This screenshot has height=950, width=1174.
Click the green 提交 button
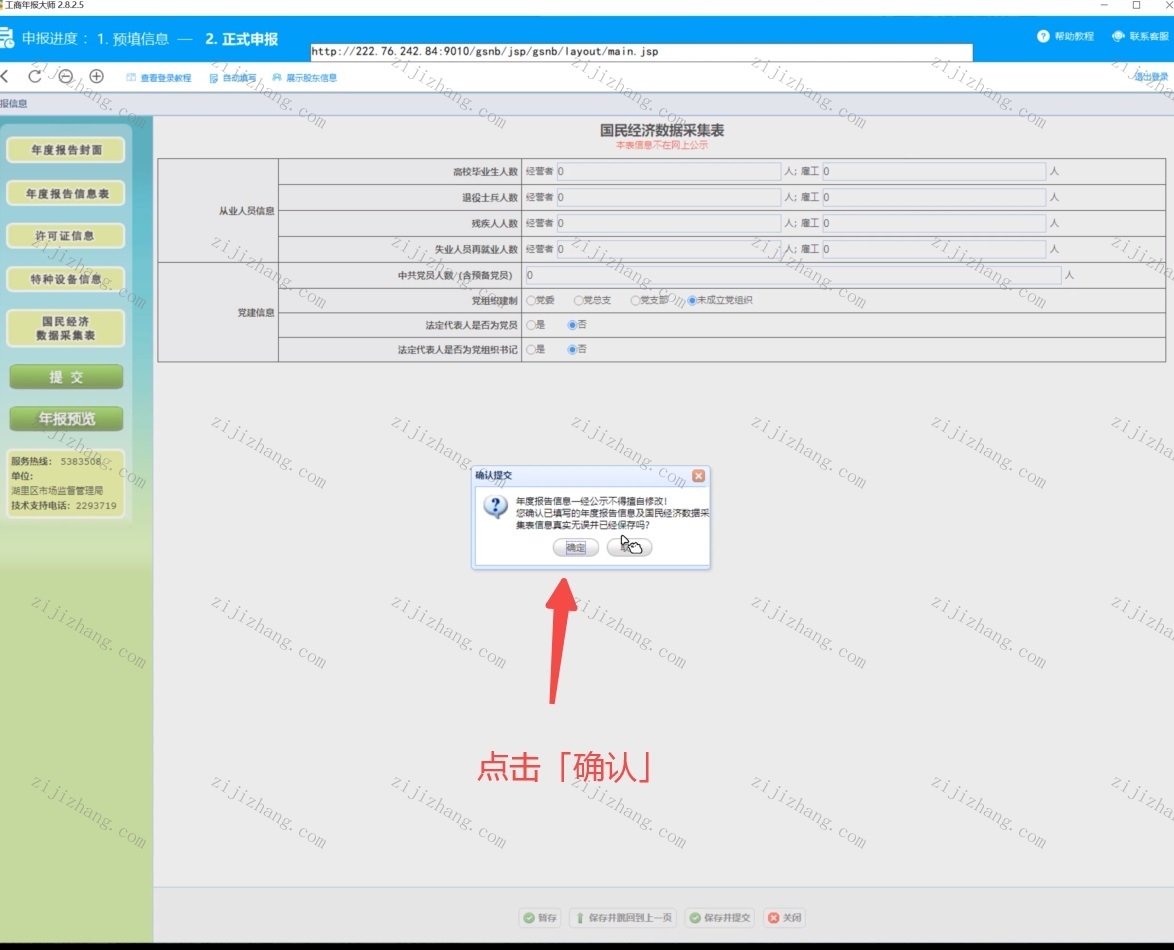pyautogui.click(x=66, y=377)
